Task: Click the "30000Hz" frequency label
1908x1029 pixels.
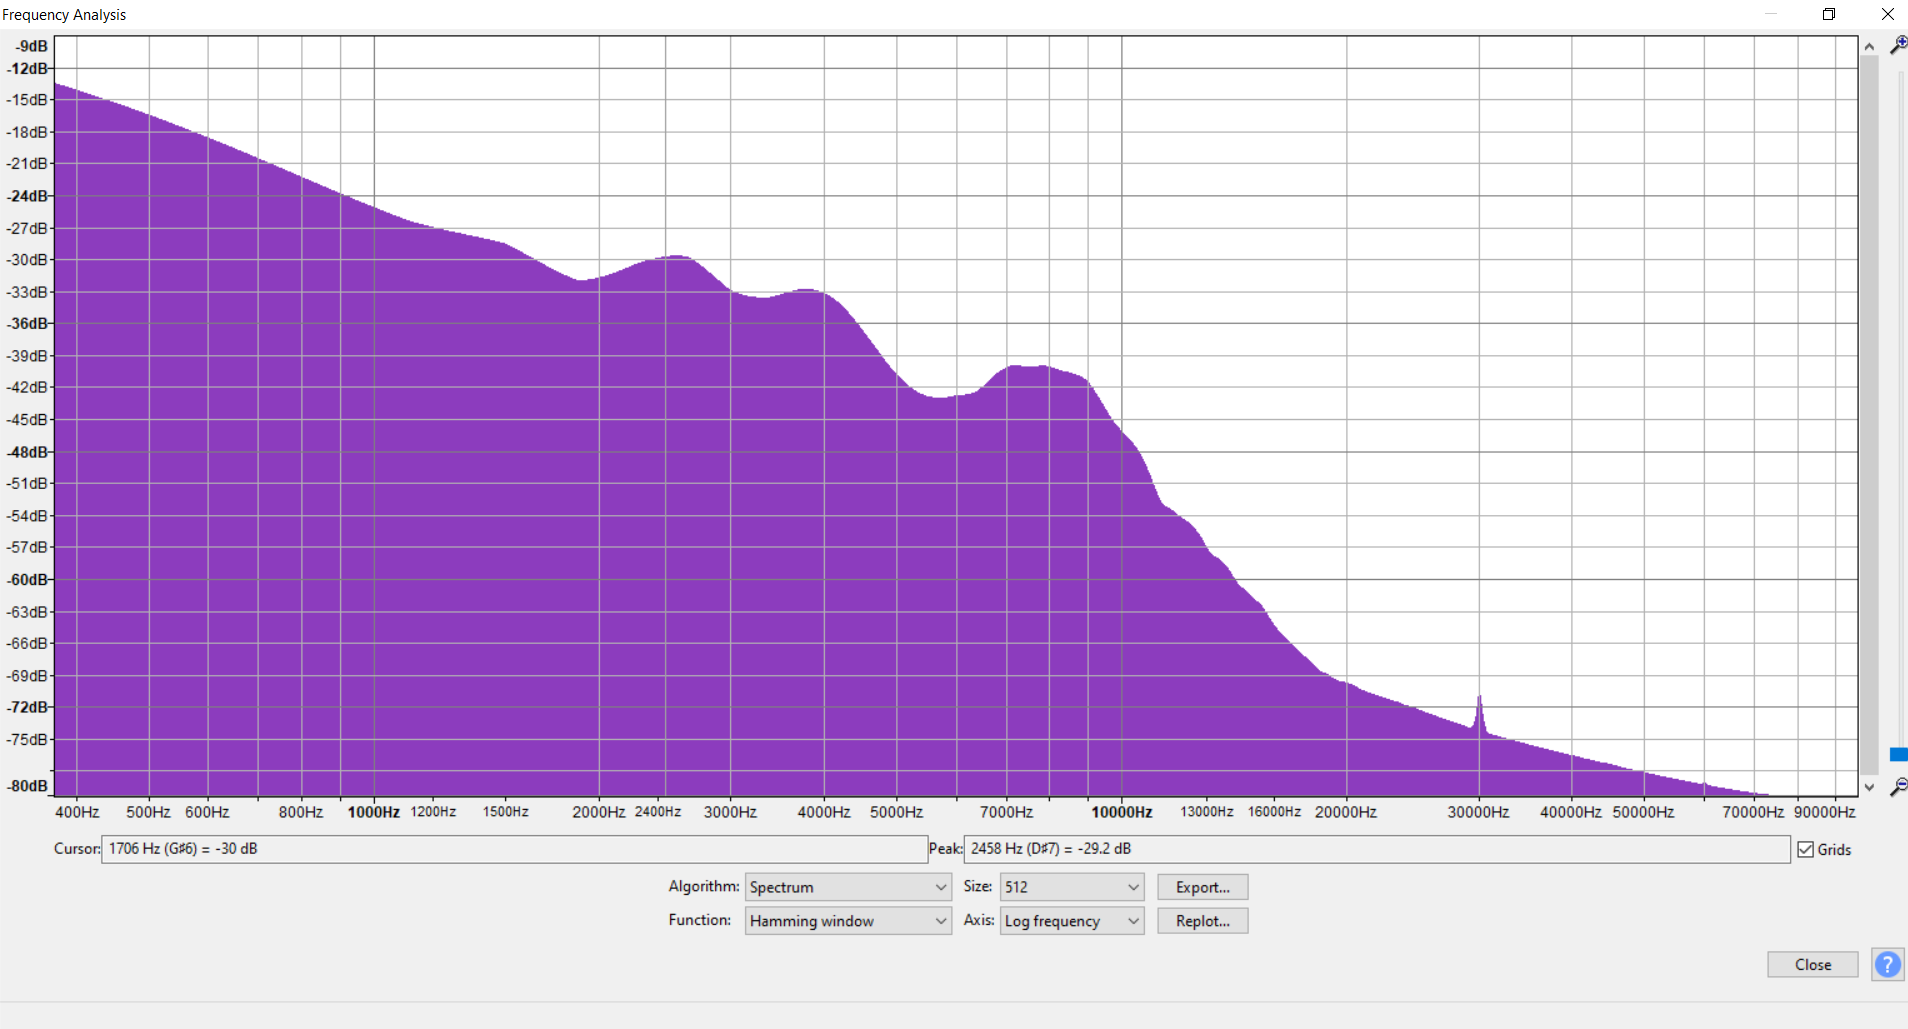Action: (1478, 812)
